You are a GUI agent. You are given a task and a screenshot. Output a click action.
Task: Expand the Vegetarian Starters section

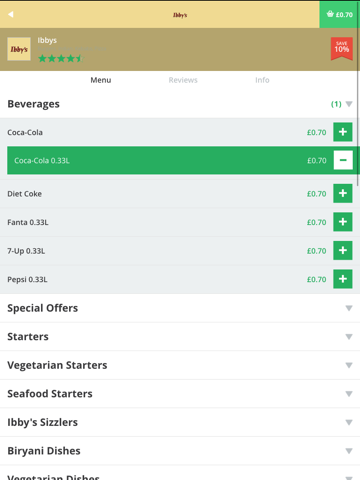[x=180, y=365]
